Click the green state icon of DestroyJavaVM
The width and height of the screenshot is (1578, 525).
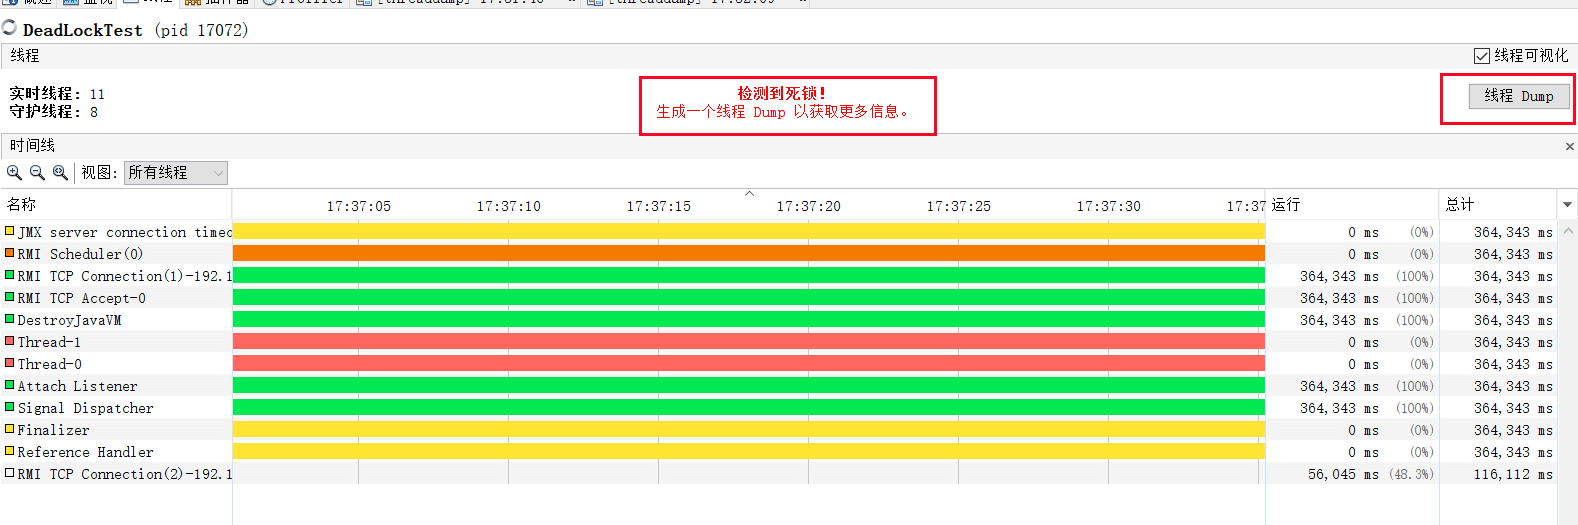coord(10,319)
